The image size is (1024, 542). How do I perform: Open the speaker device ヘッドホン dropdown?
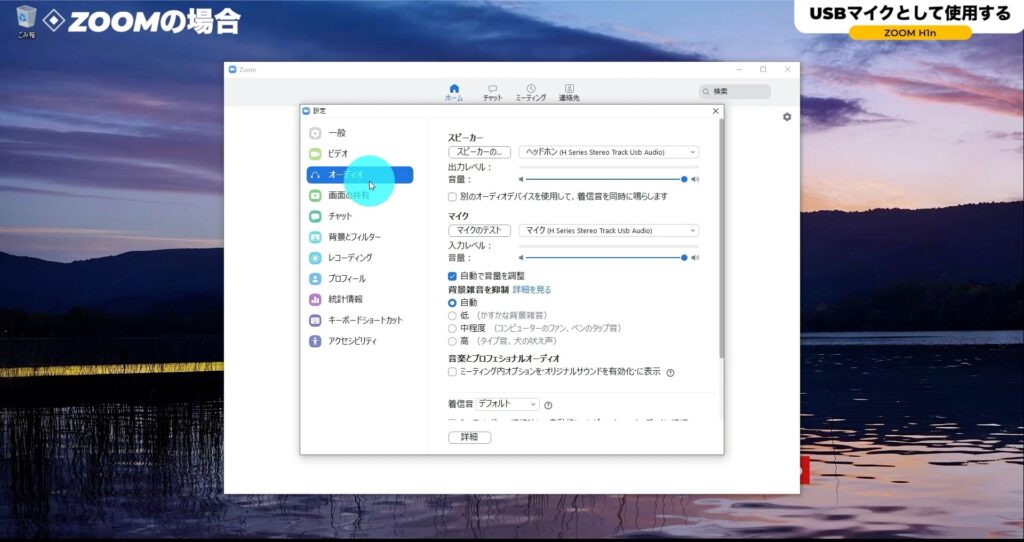(609, 152)
